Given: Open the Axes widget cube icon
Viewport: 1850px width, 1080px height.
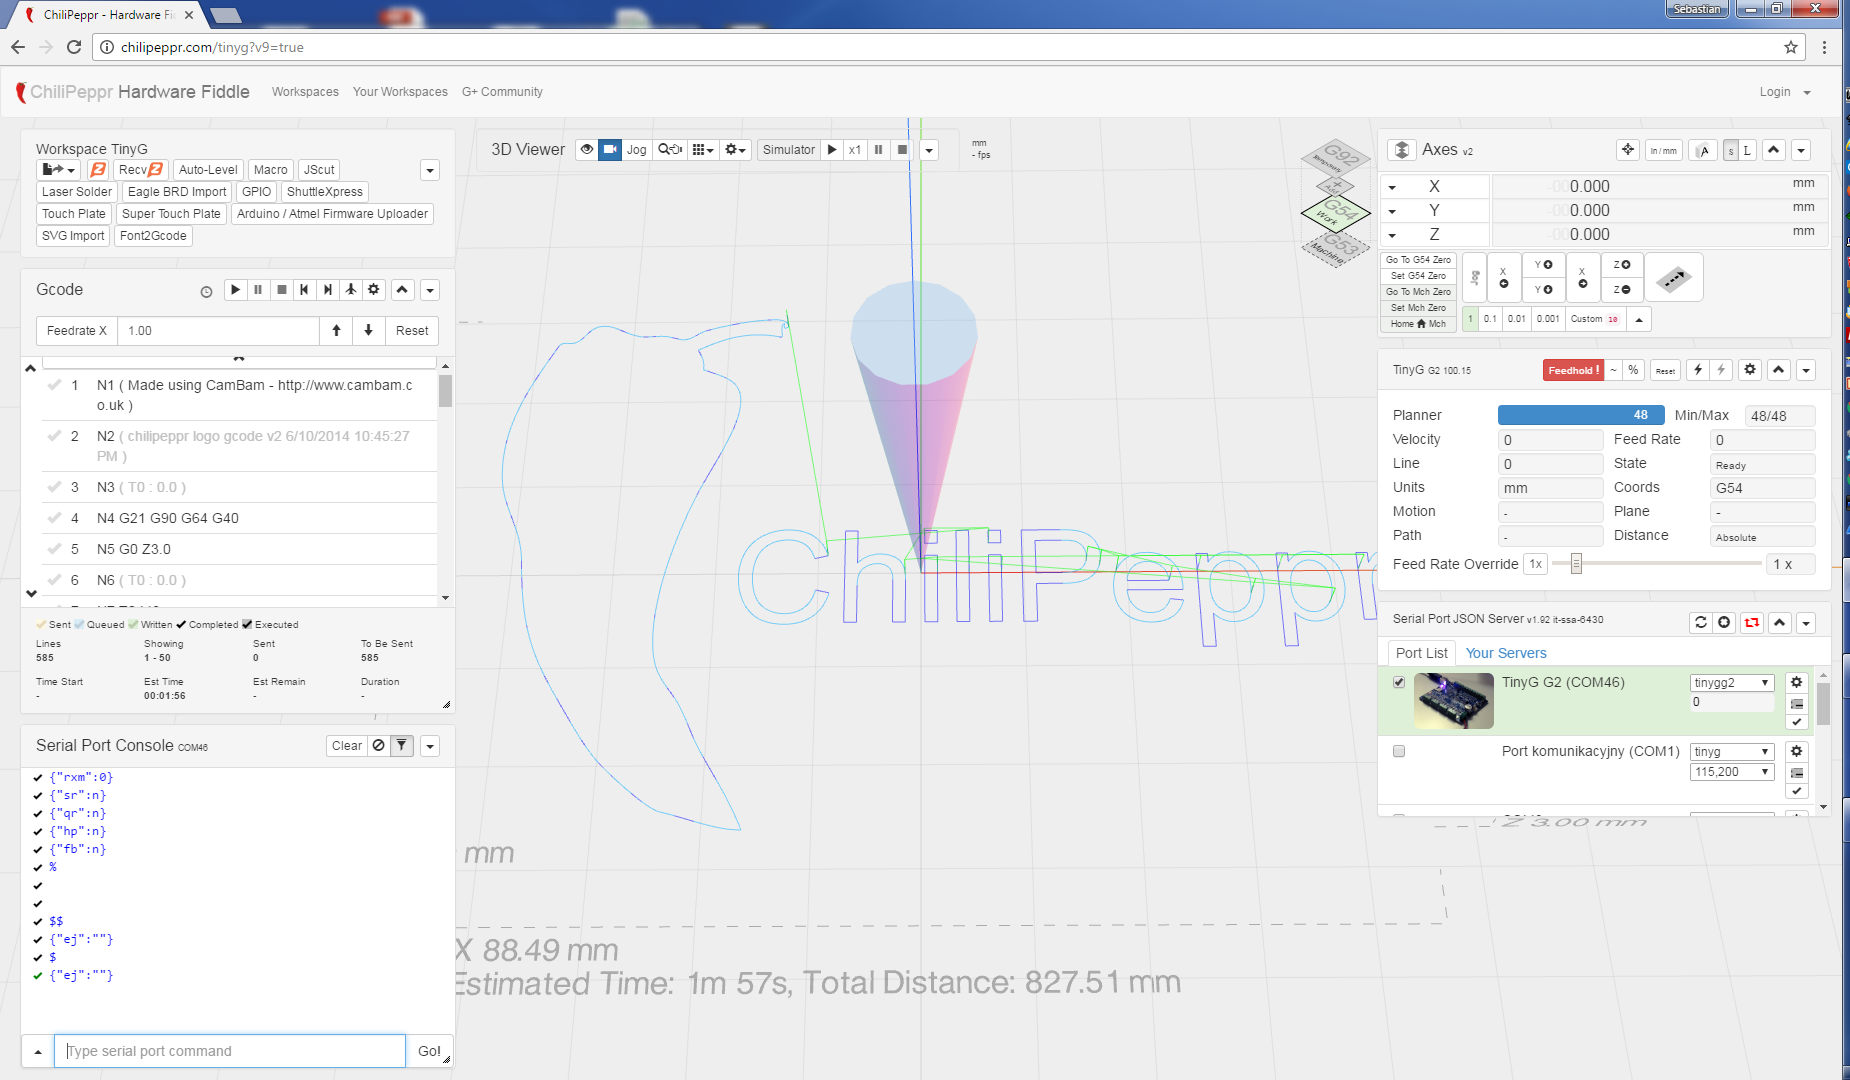Looking at the screenshot, I should tap(1402, 150).
